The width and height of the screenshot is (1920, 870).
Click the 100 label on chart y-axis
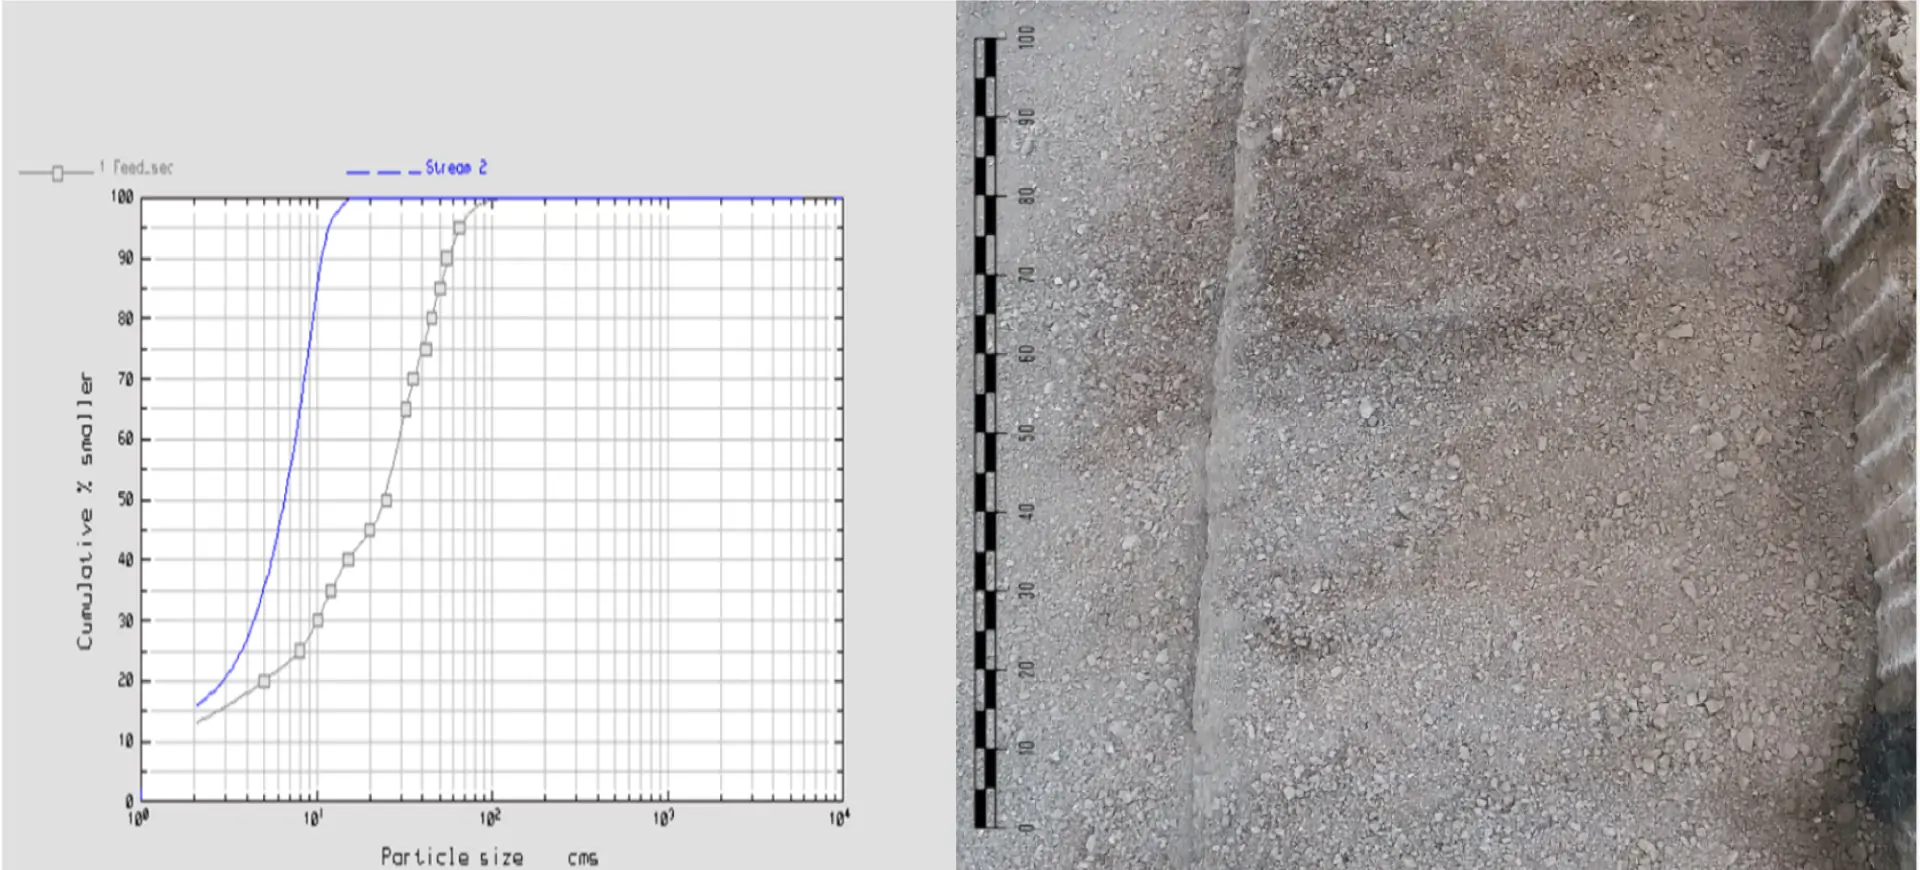[x=122, y=197]
